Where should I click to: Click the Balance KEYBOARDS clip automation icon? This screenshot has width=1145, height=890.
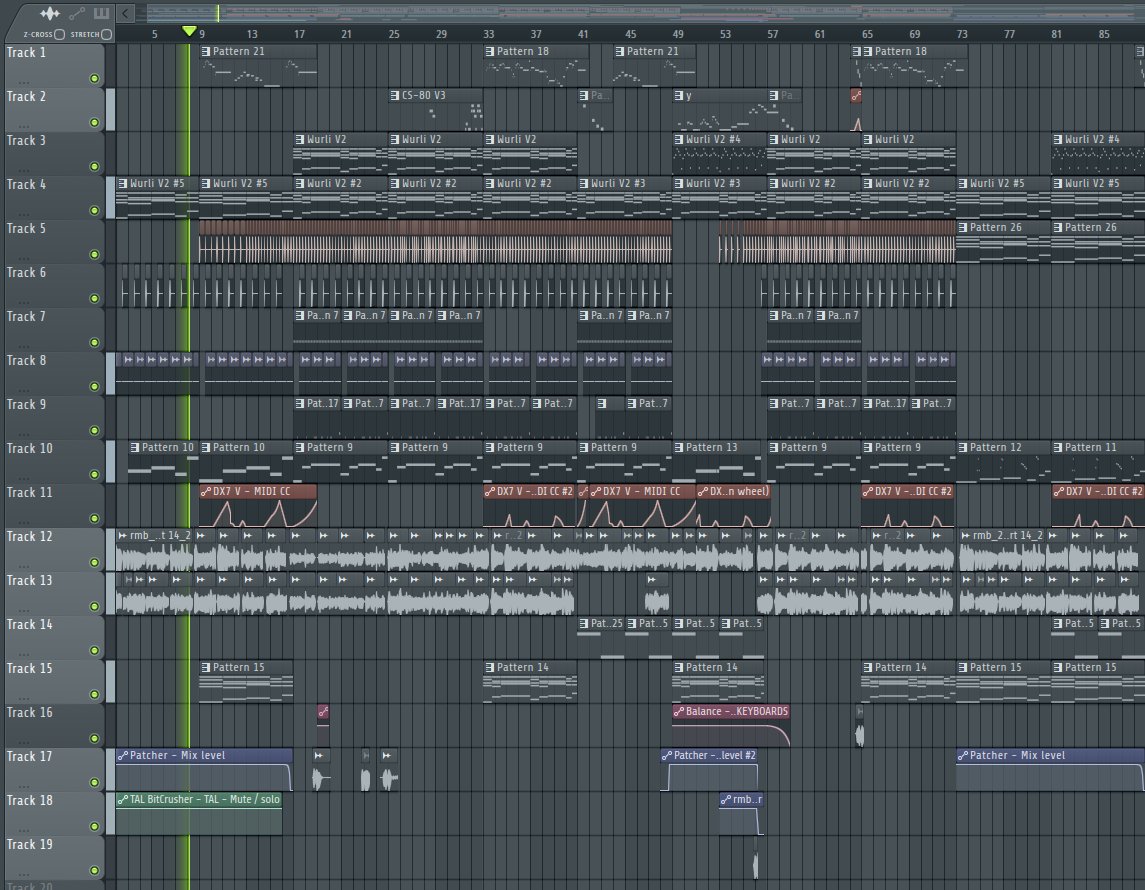(679, 712)
